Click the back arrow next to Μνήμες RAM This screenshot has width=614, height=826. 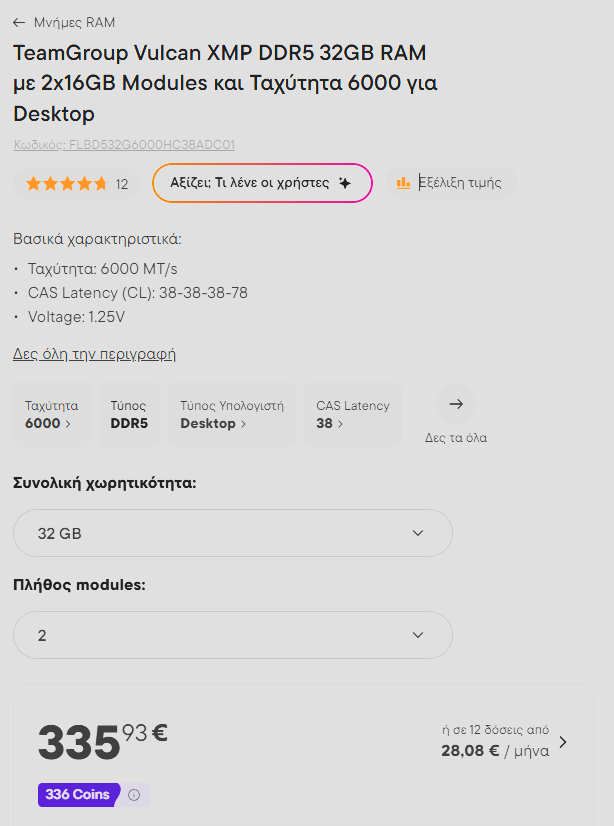[20, 22]
